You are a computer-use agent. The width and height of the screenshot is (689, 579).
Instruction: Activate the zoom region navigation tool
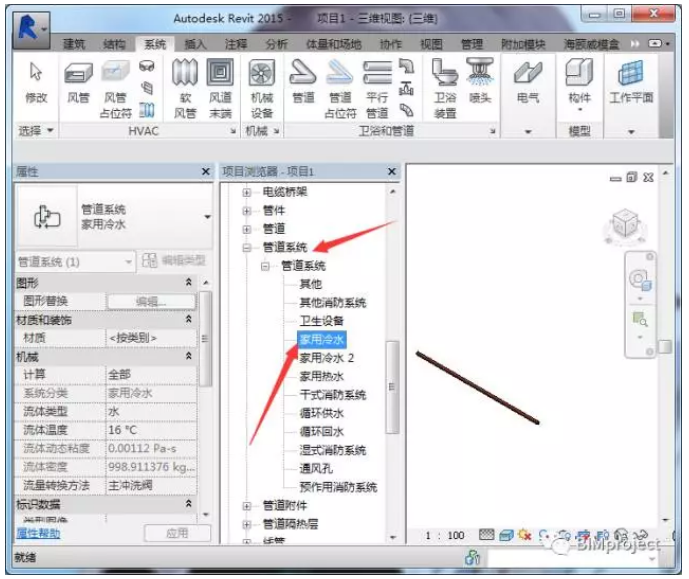[x=640, y=319]
